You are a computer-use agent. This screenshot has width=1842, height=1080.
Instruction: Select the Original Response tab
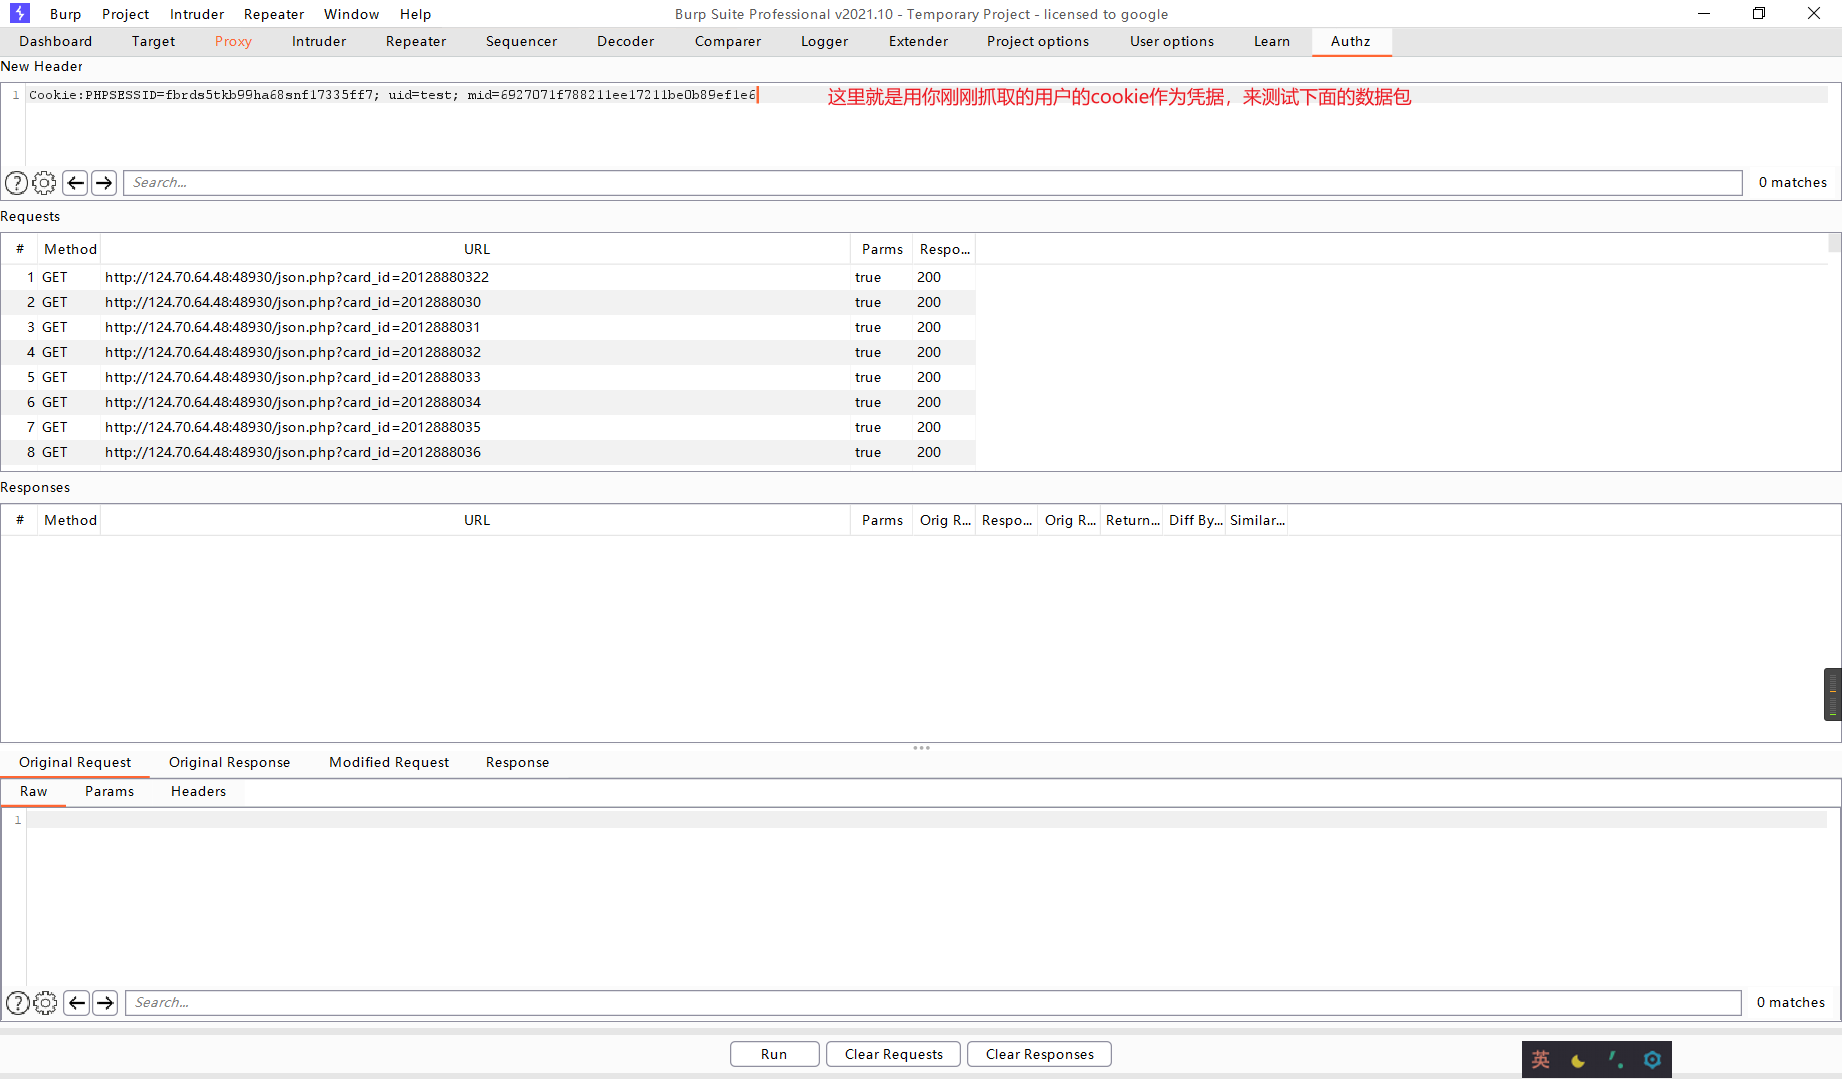230,763
